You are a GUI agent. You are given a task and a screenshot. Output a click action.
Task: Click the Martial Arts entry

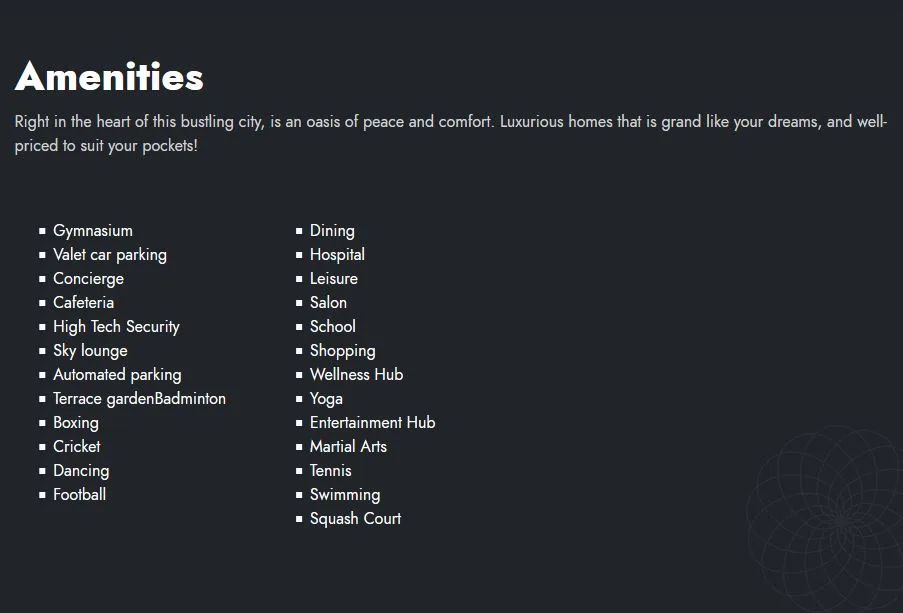(x=348, y=446)
